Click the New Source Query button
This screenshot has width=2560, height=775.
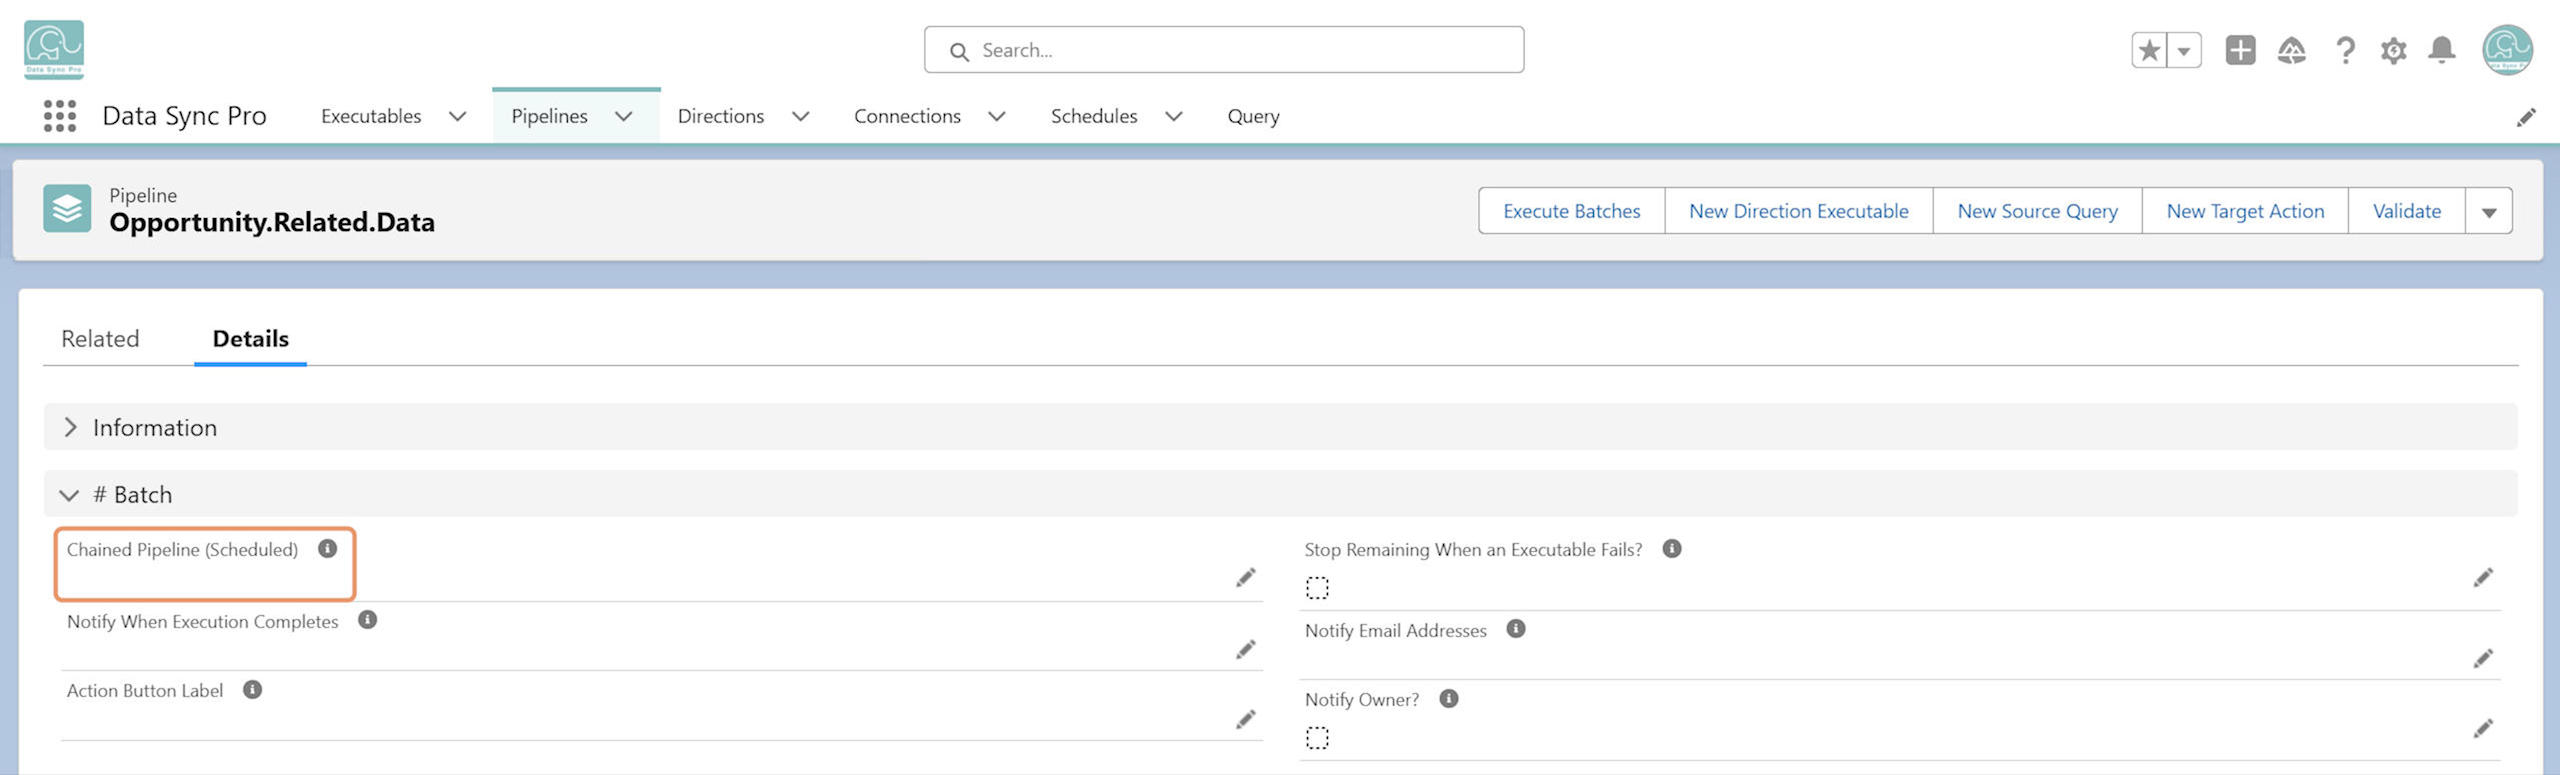coord(2037,211)
